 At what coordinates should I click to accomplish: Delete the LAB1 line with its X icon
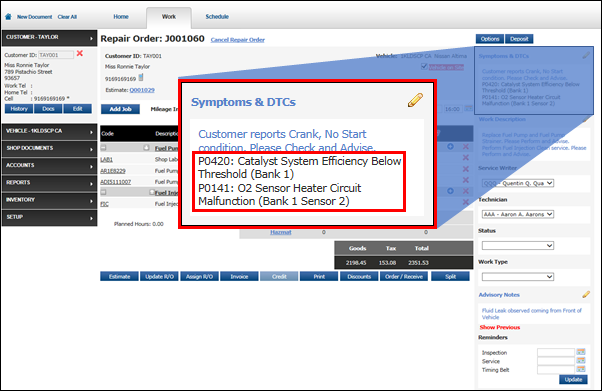click(x=466, y=157)
